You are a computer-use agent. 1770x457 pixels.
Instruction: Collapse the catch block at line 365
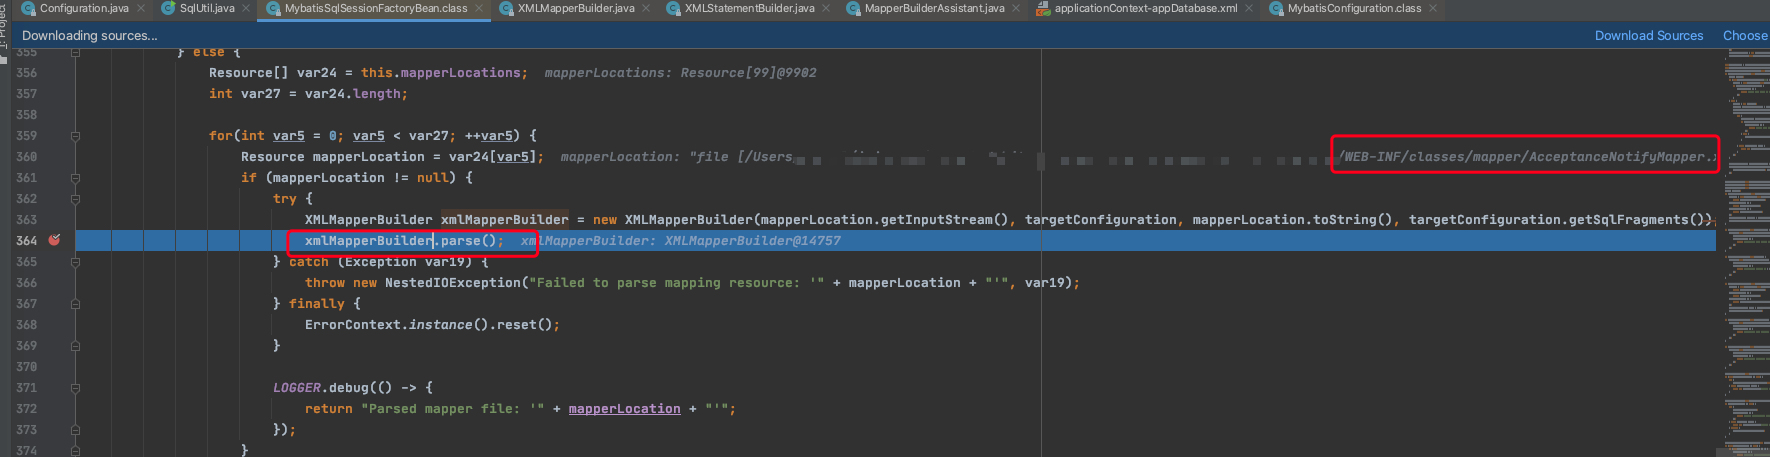tap(75, 262)
